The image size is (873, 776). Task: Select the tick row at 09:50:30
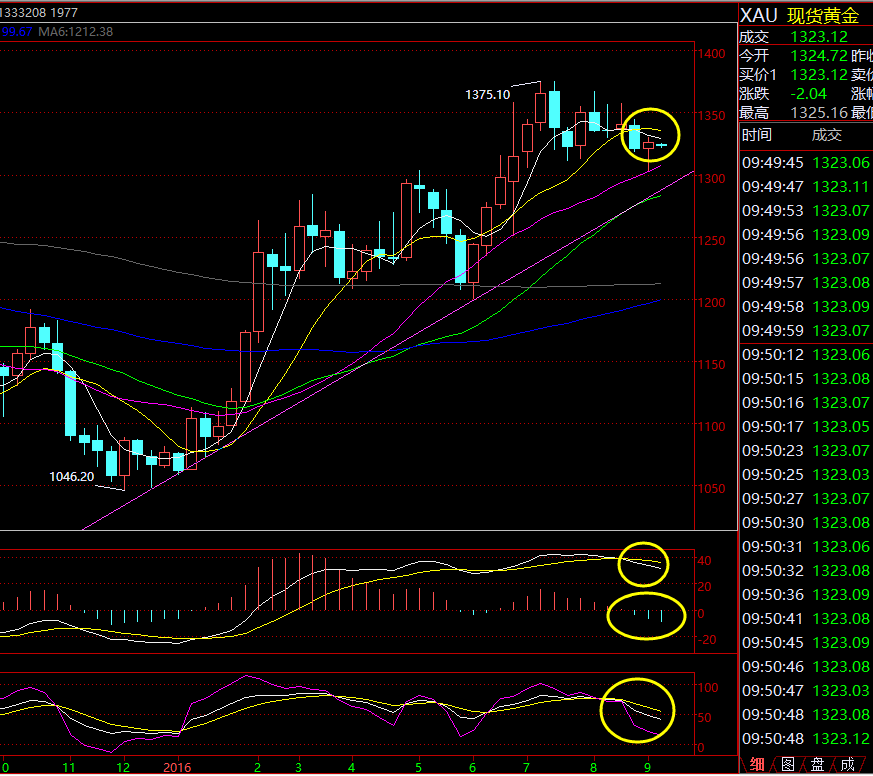pyautogui.click(x=806, y=522)
